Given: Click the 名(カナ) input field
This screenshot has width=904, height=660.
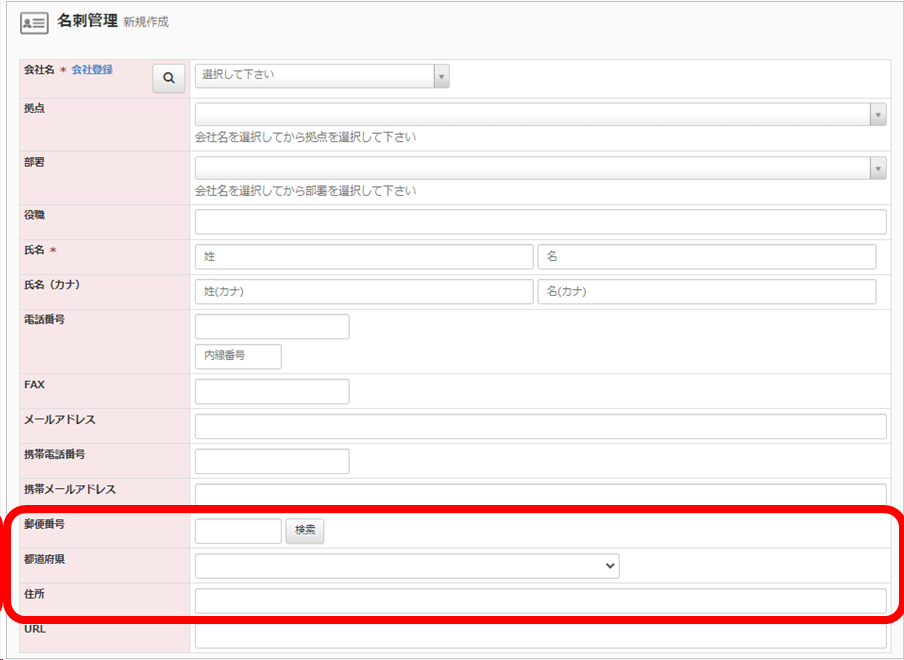Looking at the screenshot, I should (706, 292).
